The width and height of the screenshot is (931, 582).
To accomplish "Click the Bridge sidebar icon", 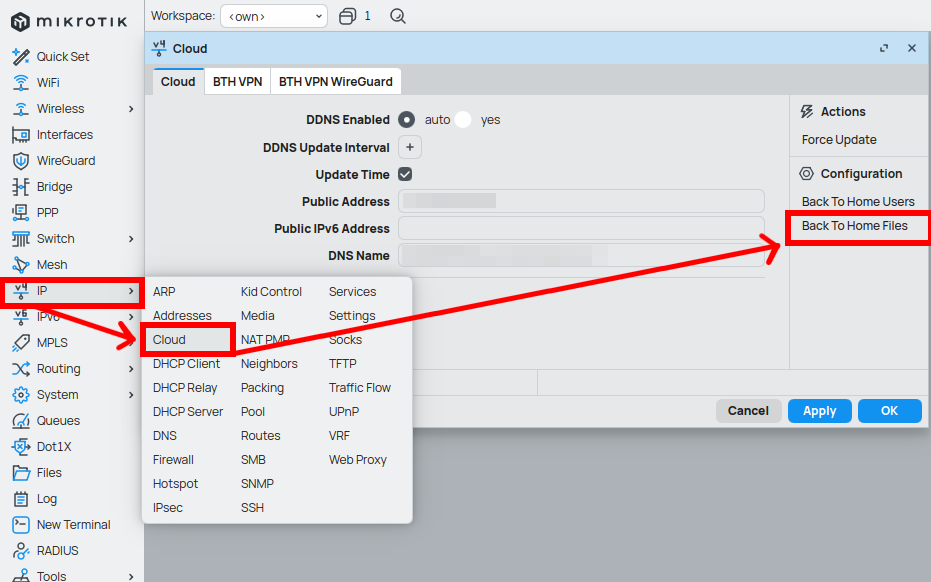I will click(21, 187).
